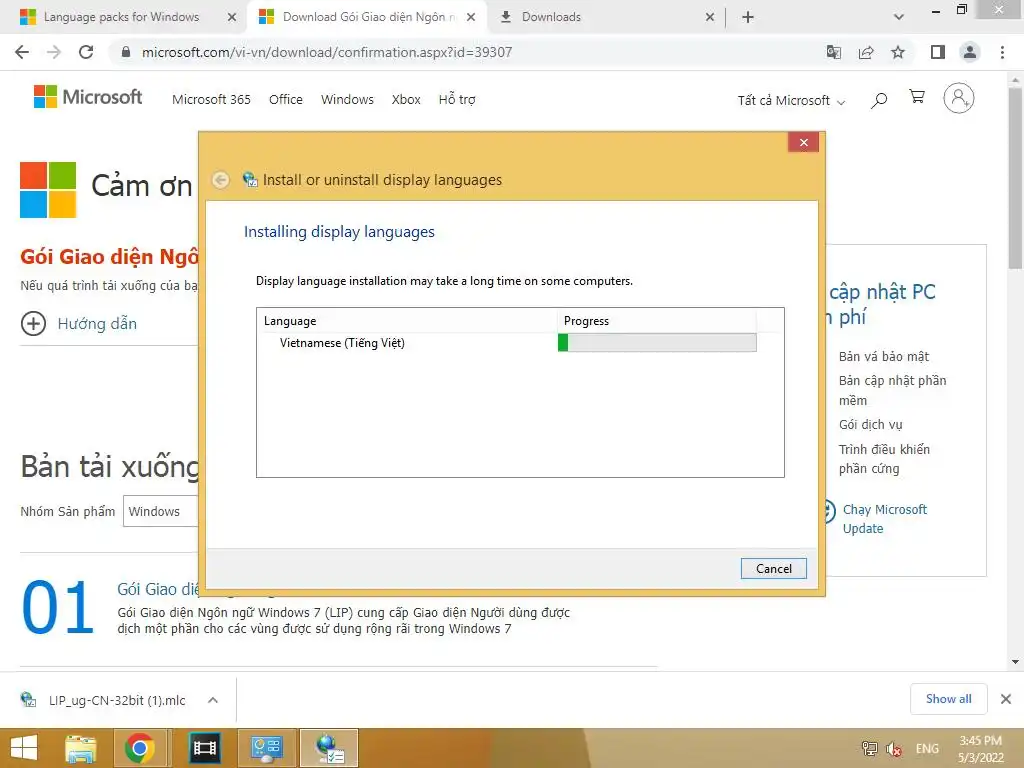Open Chạy Microsoft Update link
Image resolution: width=1024 pixels, height=768 pixels.
pos(884,519)
